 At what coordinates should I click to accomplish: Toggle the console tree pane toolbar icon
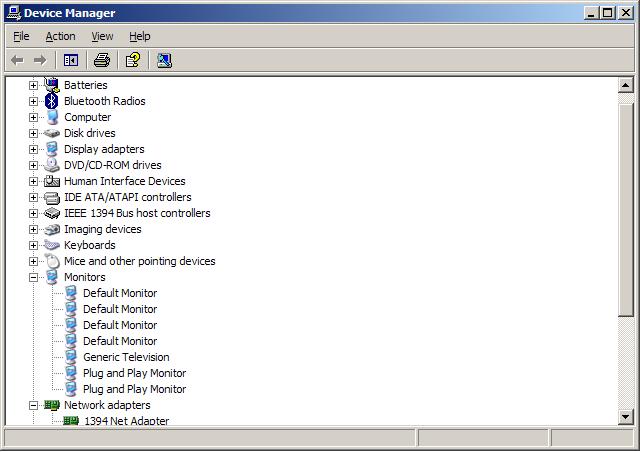tap(71, 60)
